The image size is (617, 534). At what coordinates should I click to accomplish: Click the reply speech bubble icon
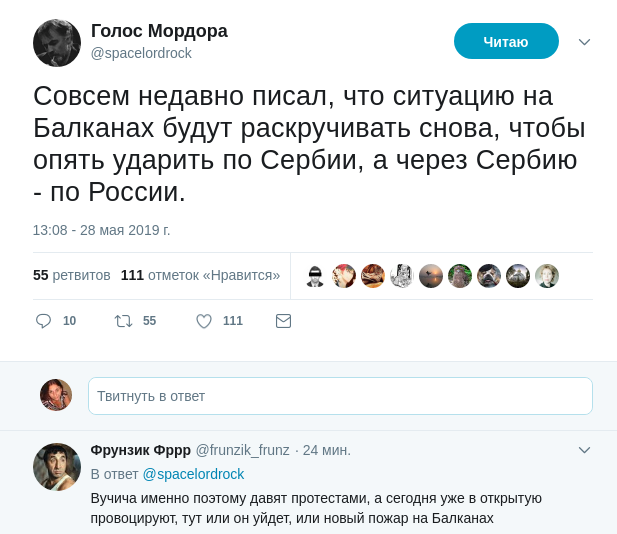pos(43,321)
